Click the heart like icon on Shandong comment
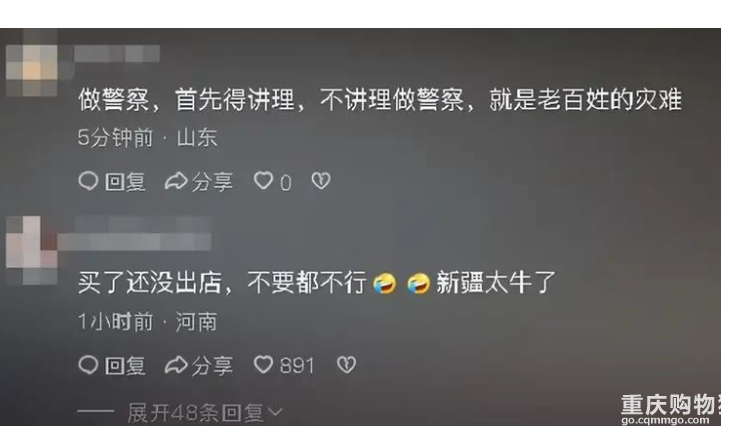 [x=263, y=181]
